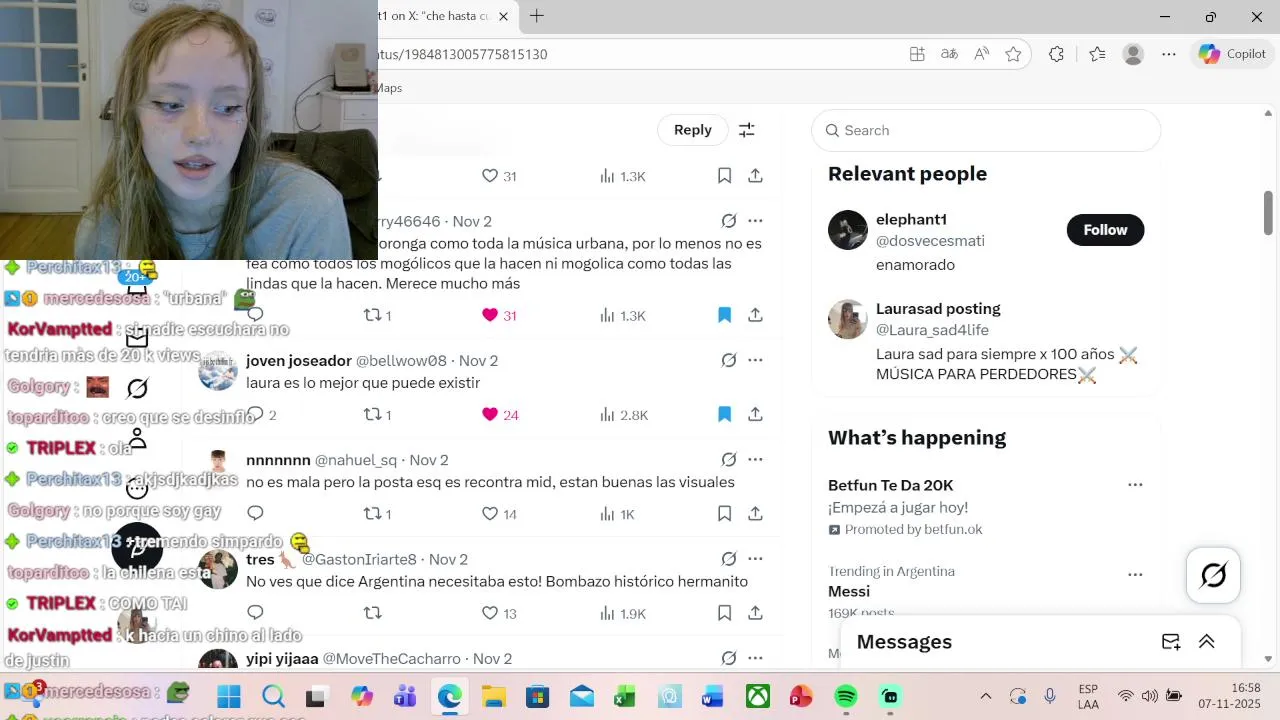Open more menu for Betfun promoted trend
This screenshot has height=720, width=1280.
[x=1135, y=485]
